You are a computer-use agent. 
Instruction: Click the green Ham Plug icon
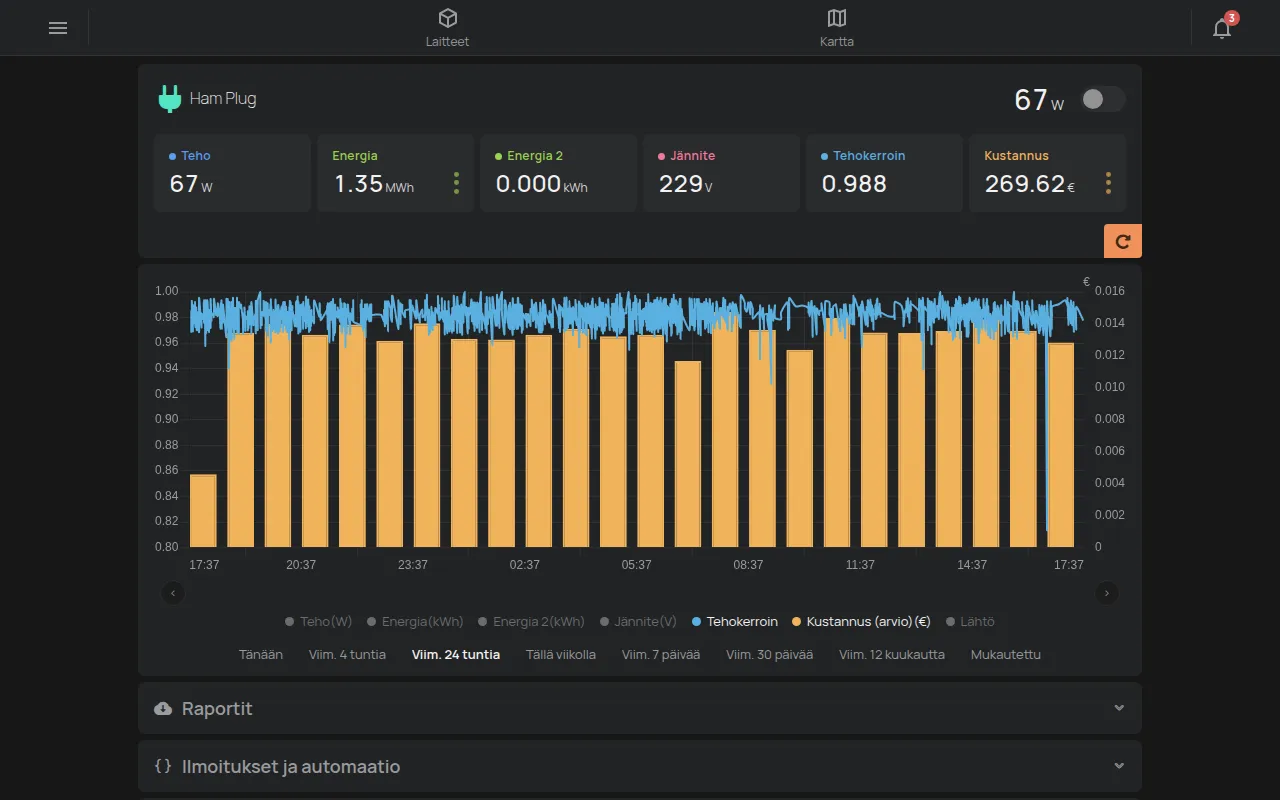click(x=170, y=99)
